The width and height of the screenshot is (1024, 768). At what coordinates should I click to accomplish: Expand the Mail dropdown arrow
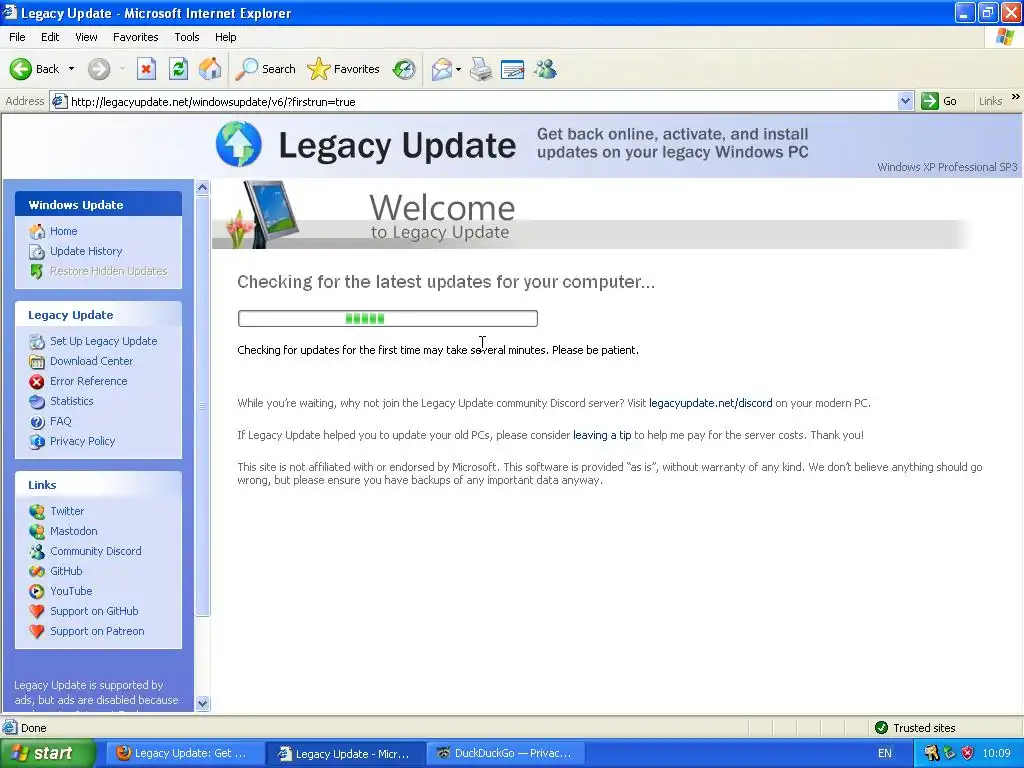[458, 69]
